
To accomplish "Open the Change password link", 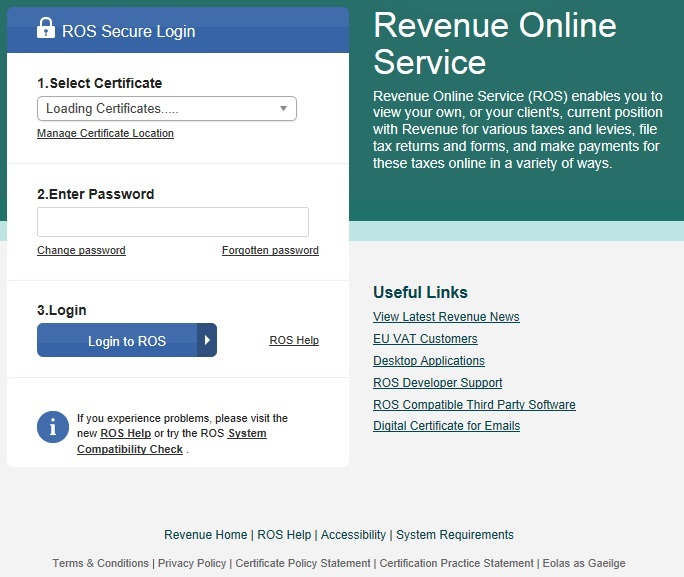I will 81,250.
